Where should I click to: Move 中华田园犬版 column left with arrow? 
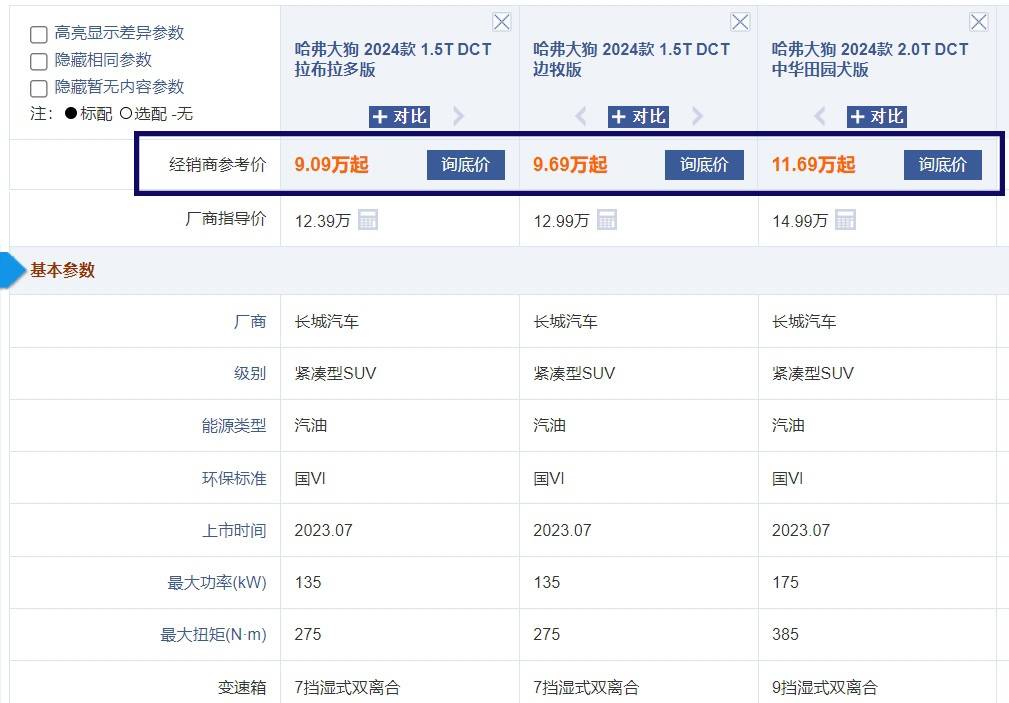coord(820,117)
